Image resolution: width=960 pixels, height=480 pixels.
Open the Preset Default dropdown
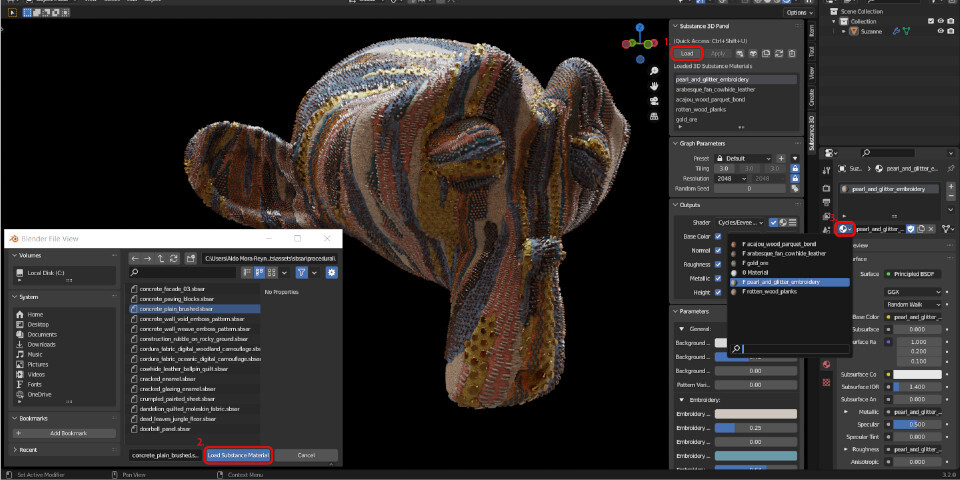(743, 159)
